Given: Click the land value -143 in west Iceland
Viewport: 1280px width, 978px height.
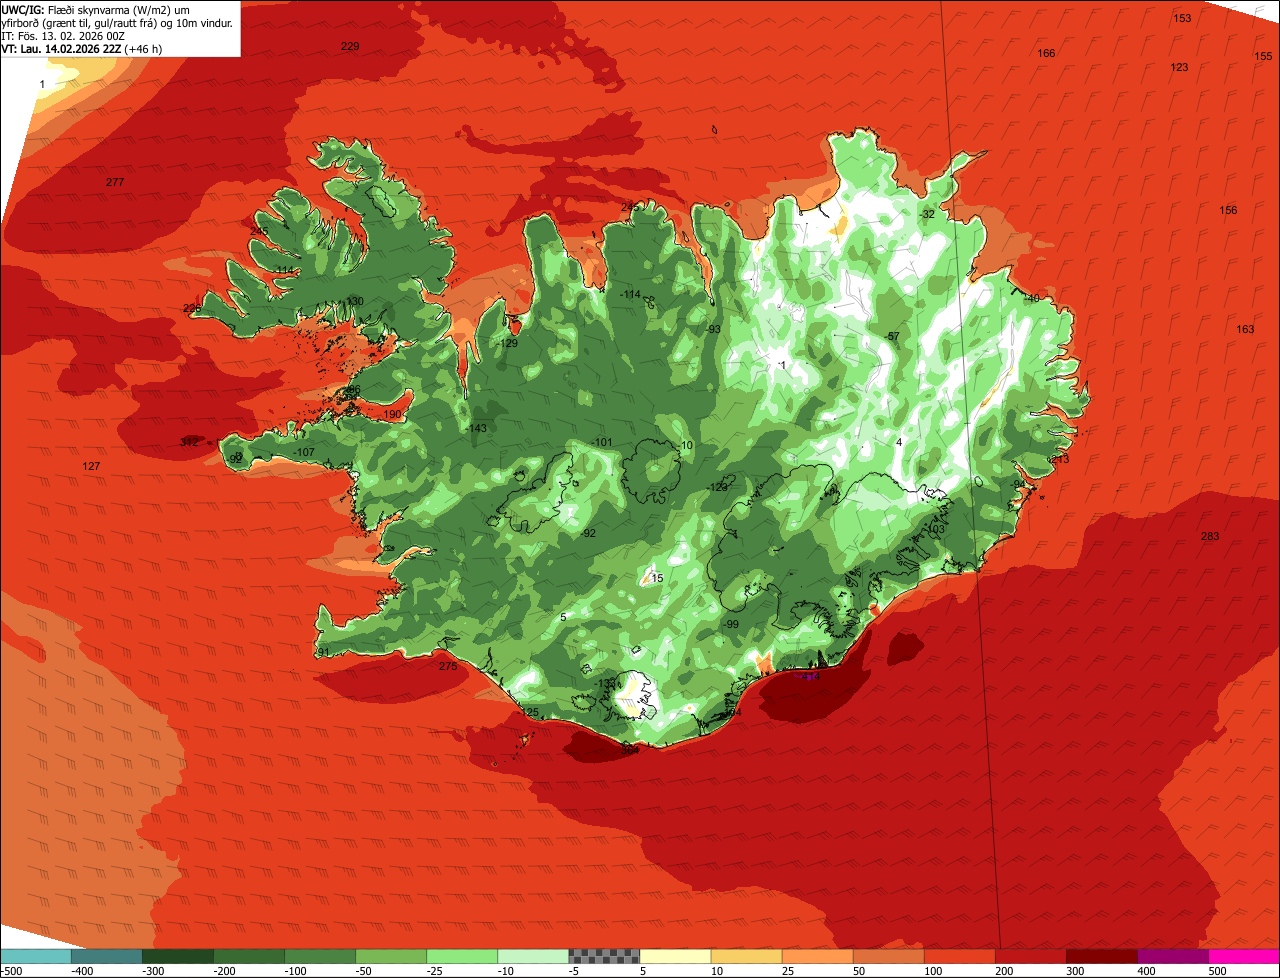Looking at the screenshot, I should pyautogui.click(x=476, y=428).
